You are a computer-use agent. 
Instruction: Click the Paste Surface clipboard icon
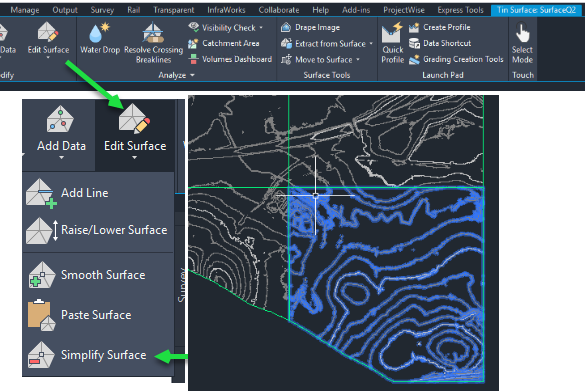coord(41,315)
